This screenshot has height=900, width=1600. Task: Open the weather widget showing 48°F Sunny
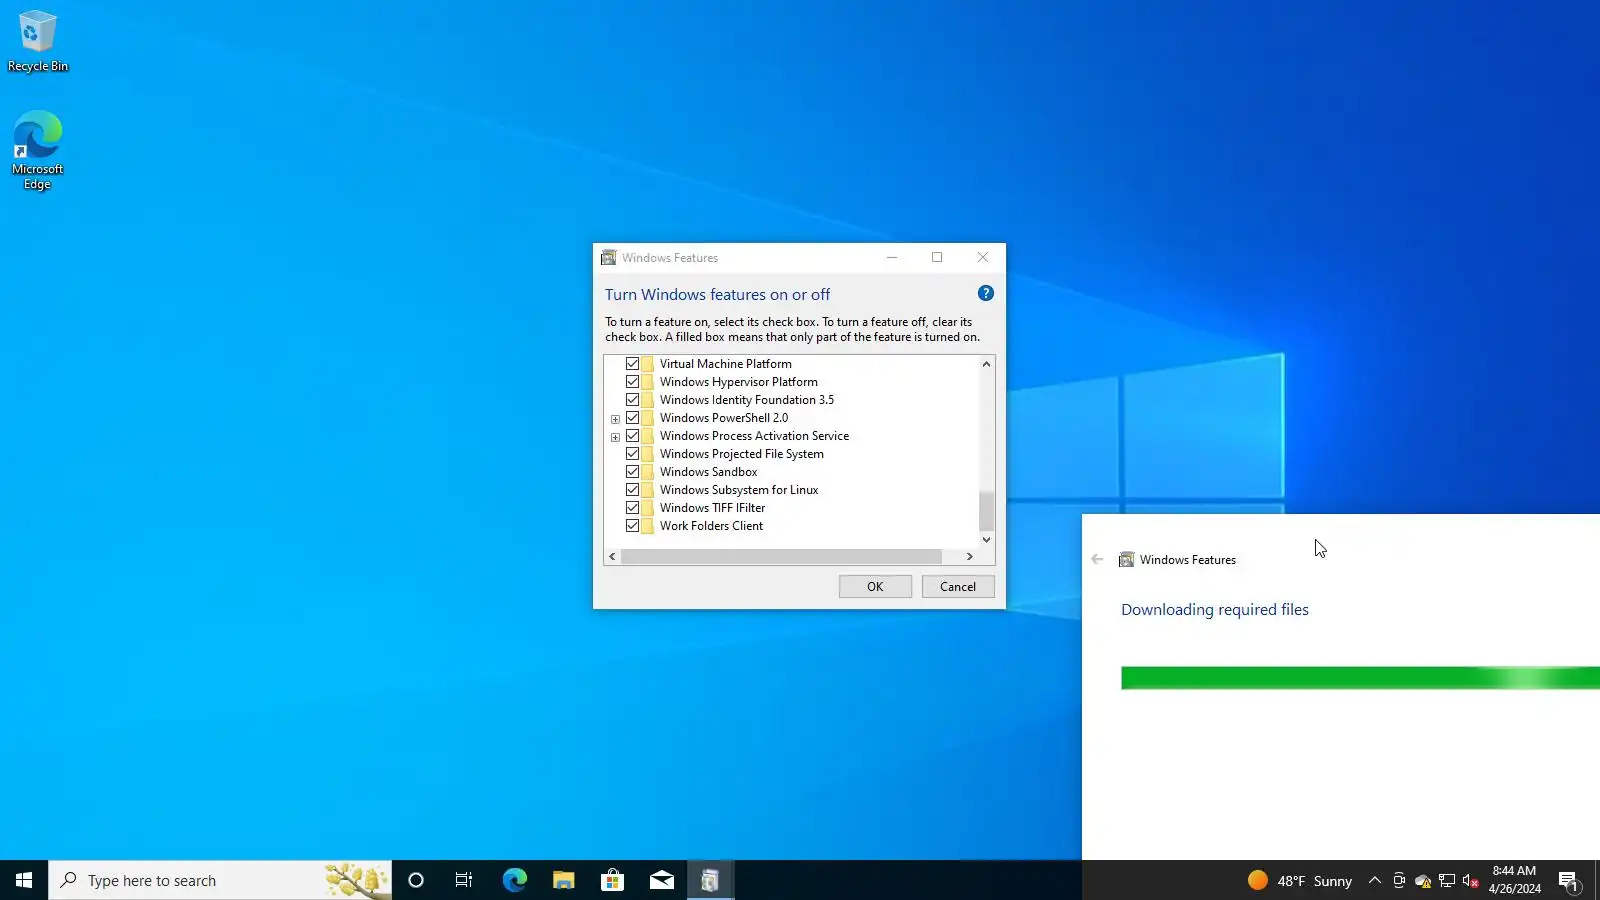click(x=1300, y=880)
